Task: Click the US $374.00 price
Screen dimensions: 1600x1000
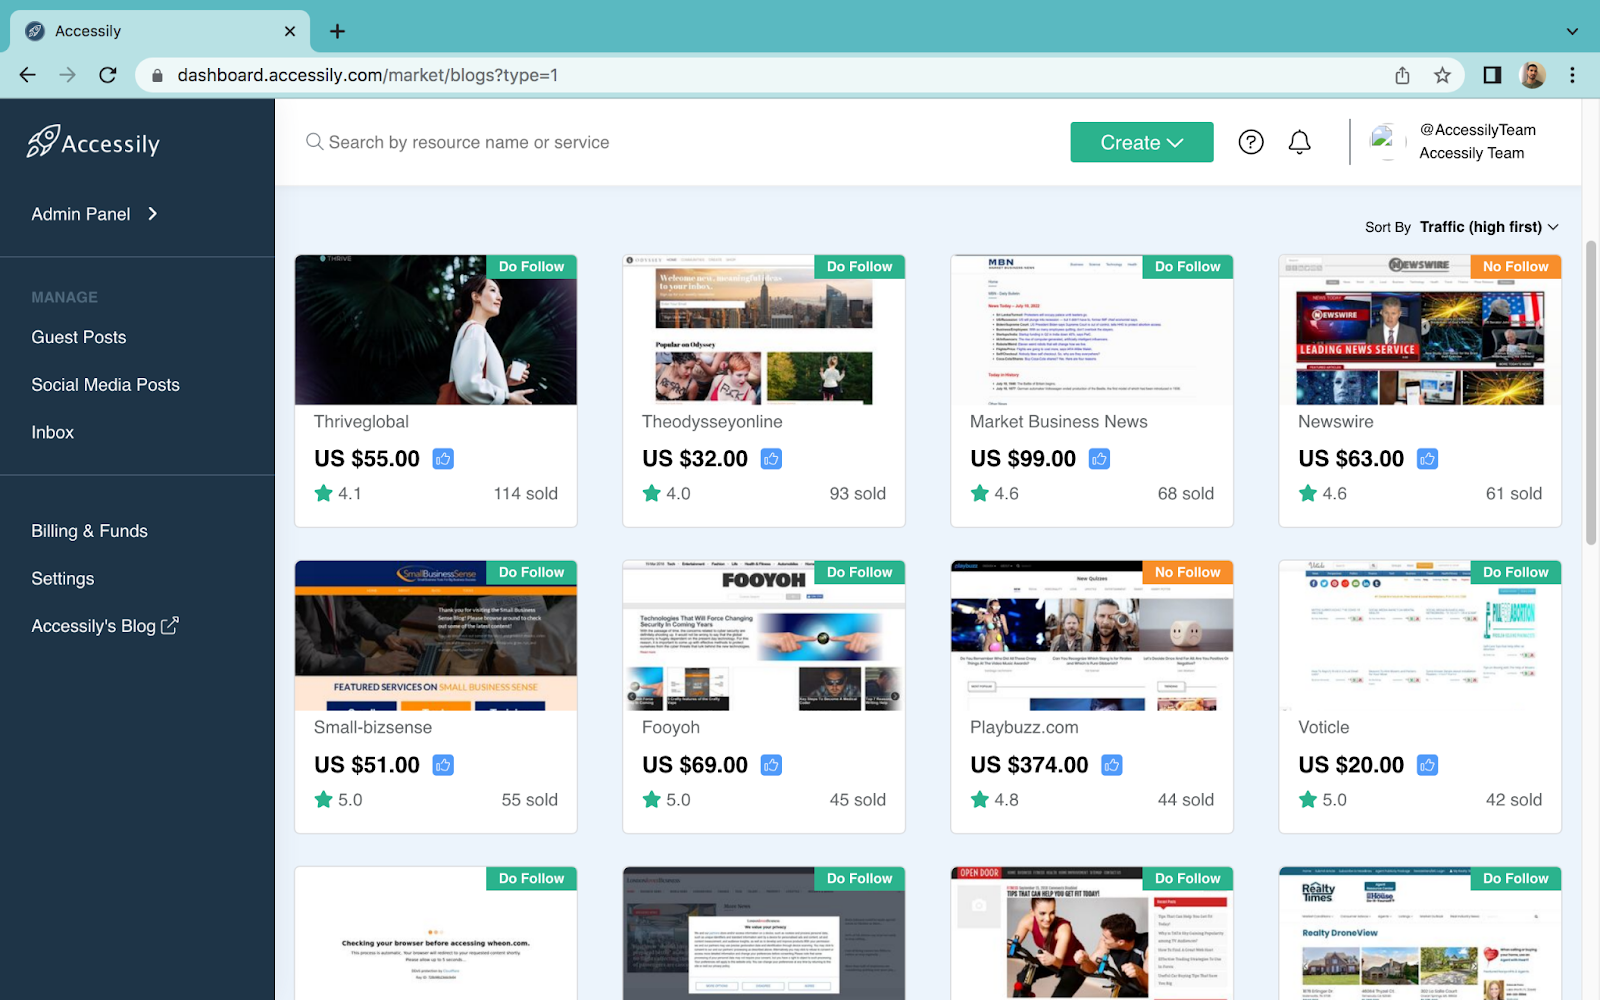Action: [x=1029, y=765]
